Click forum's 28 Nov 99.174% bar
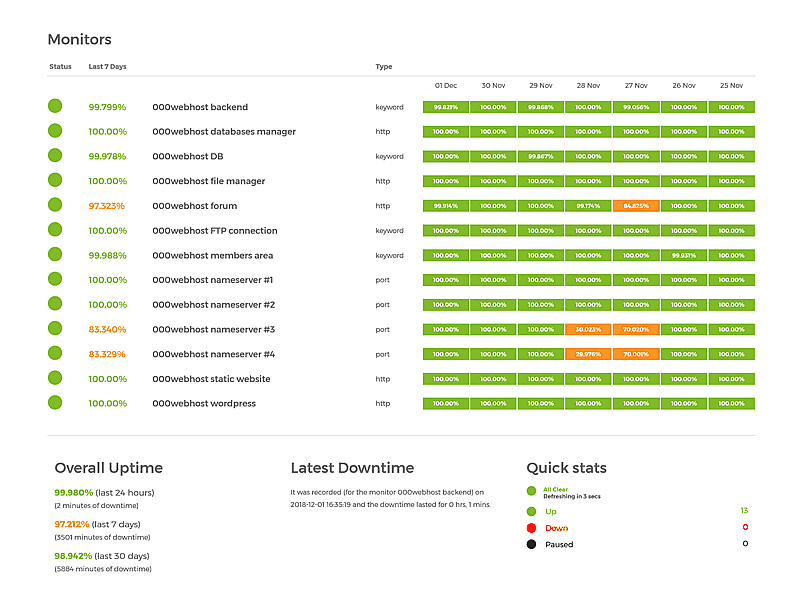Viewport: 800px width, 610px height. [x=588, y=206]
